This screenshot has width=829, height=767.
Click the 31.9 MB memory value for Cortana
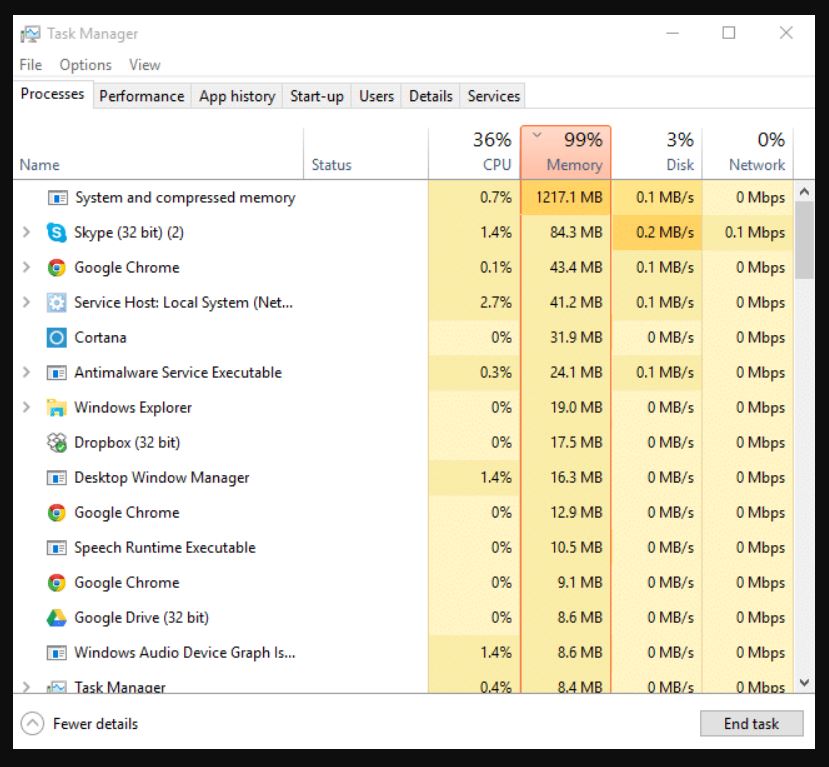[576, 337]
